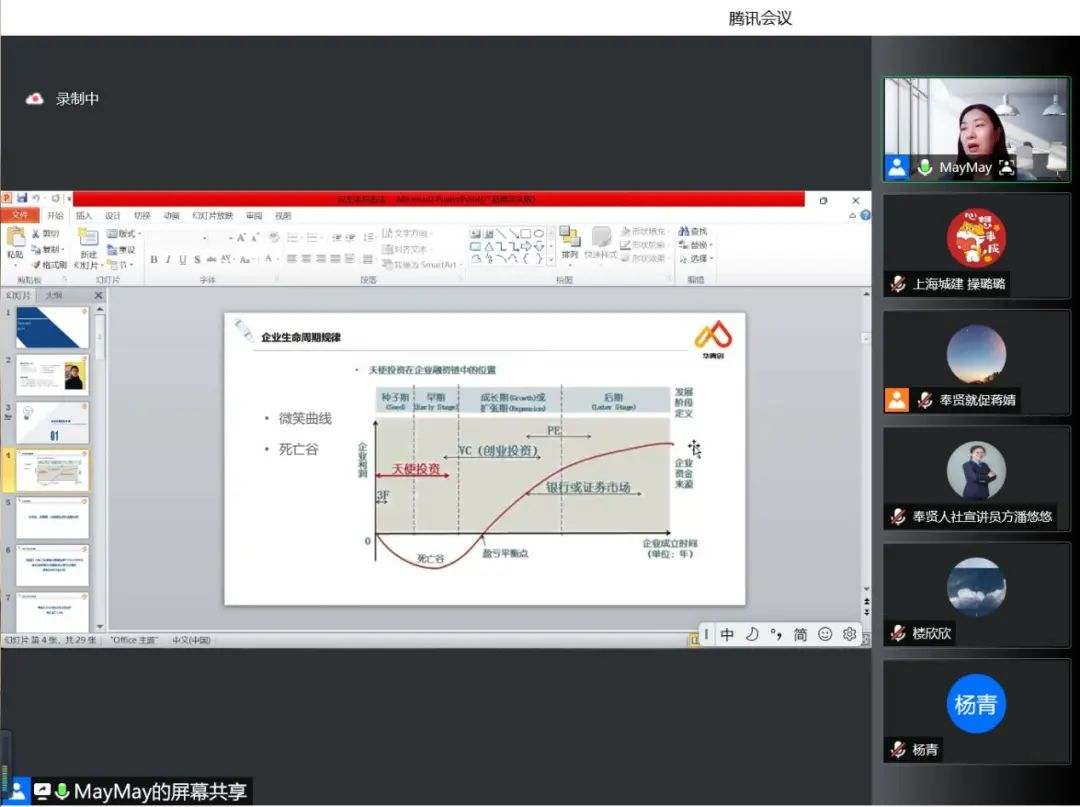Click the New Slide icon
1080x807 pixels.
click(87, 238)
